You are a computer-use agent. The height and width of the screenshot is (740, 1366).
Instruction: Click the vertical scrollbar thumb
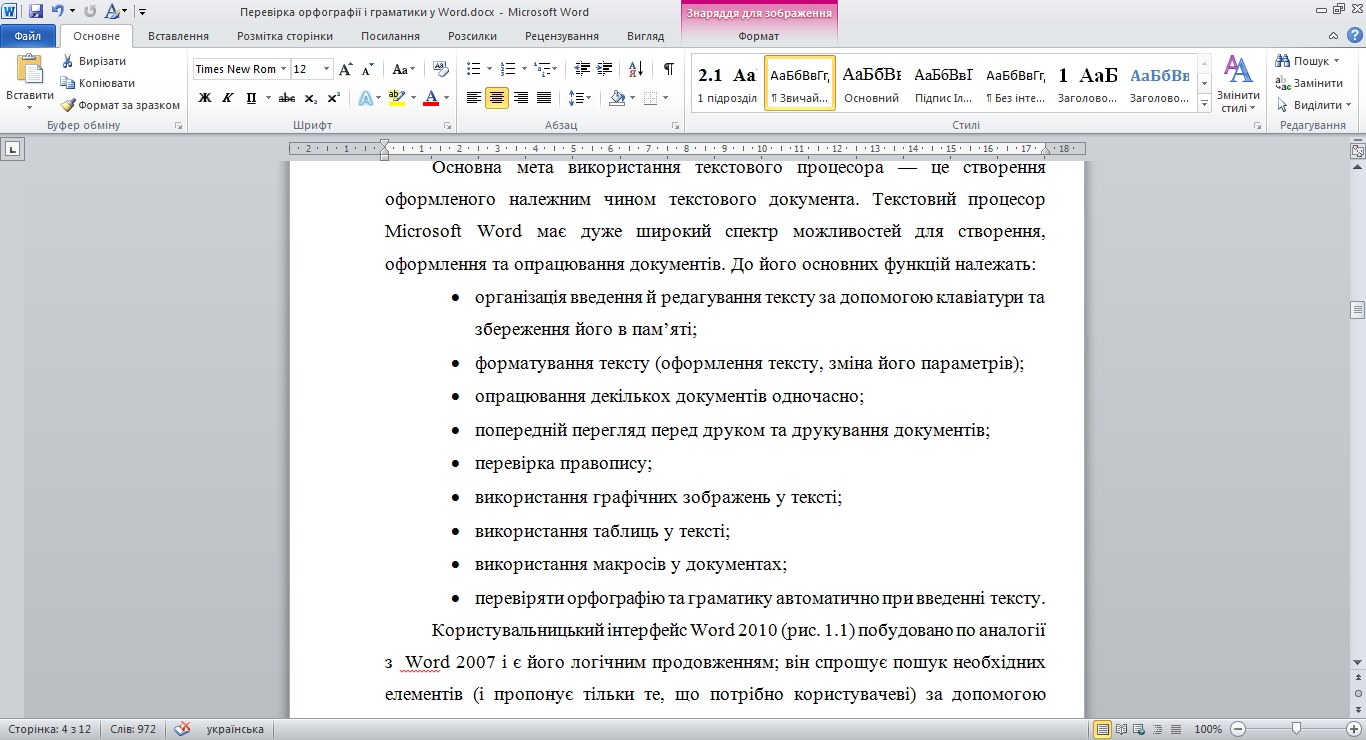click(1357, 310)
